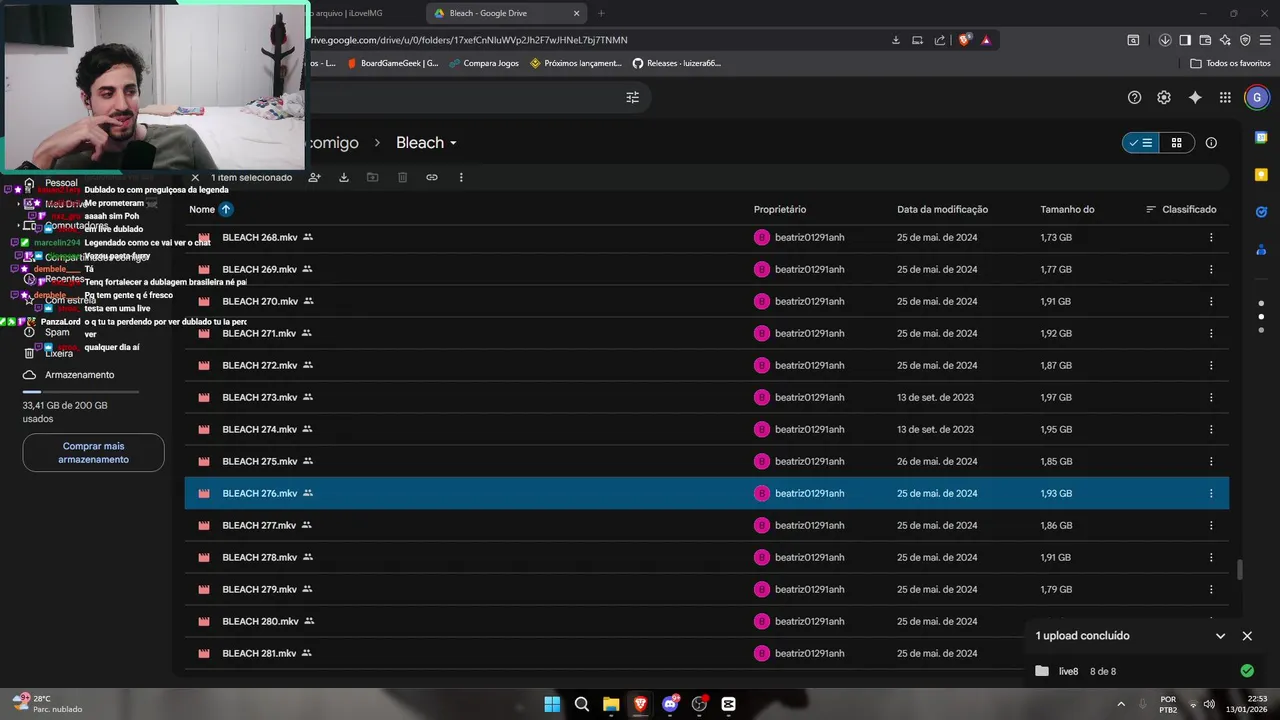Close the Bleach - Google Drive tab
The height and width of the screenshot is (720, 1280).
pos(576,13)
